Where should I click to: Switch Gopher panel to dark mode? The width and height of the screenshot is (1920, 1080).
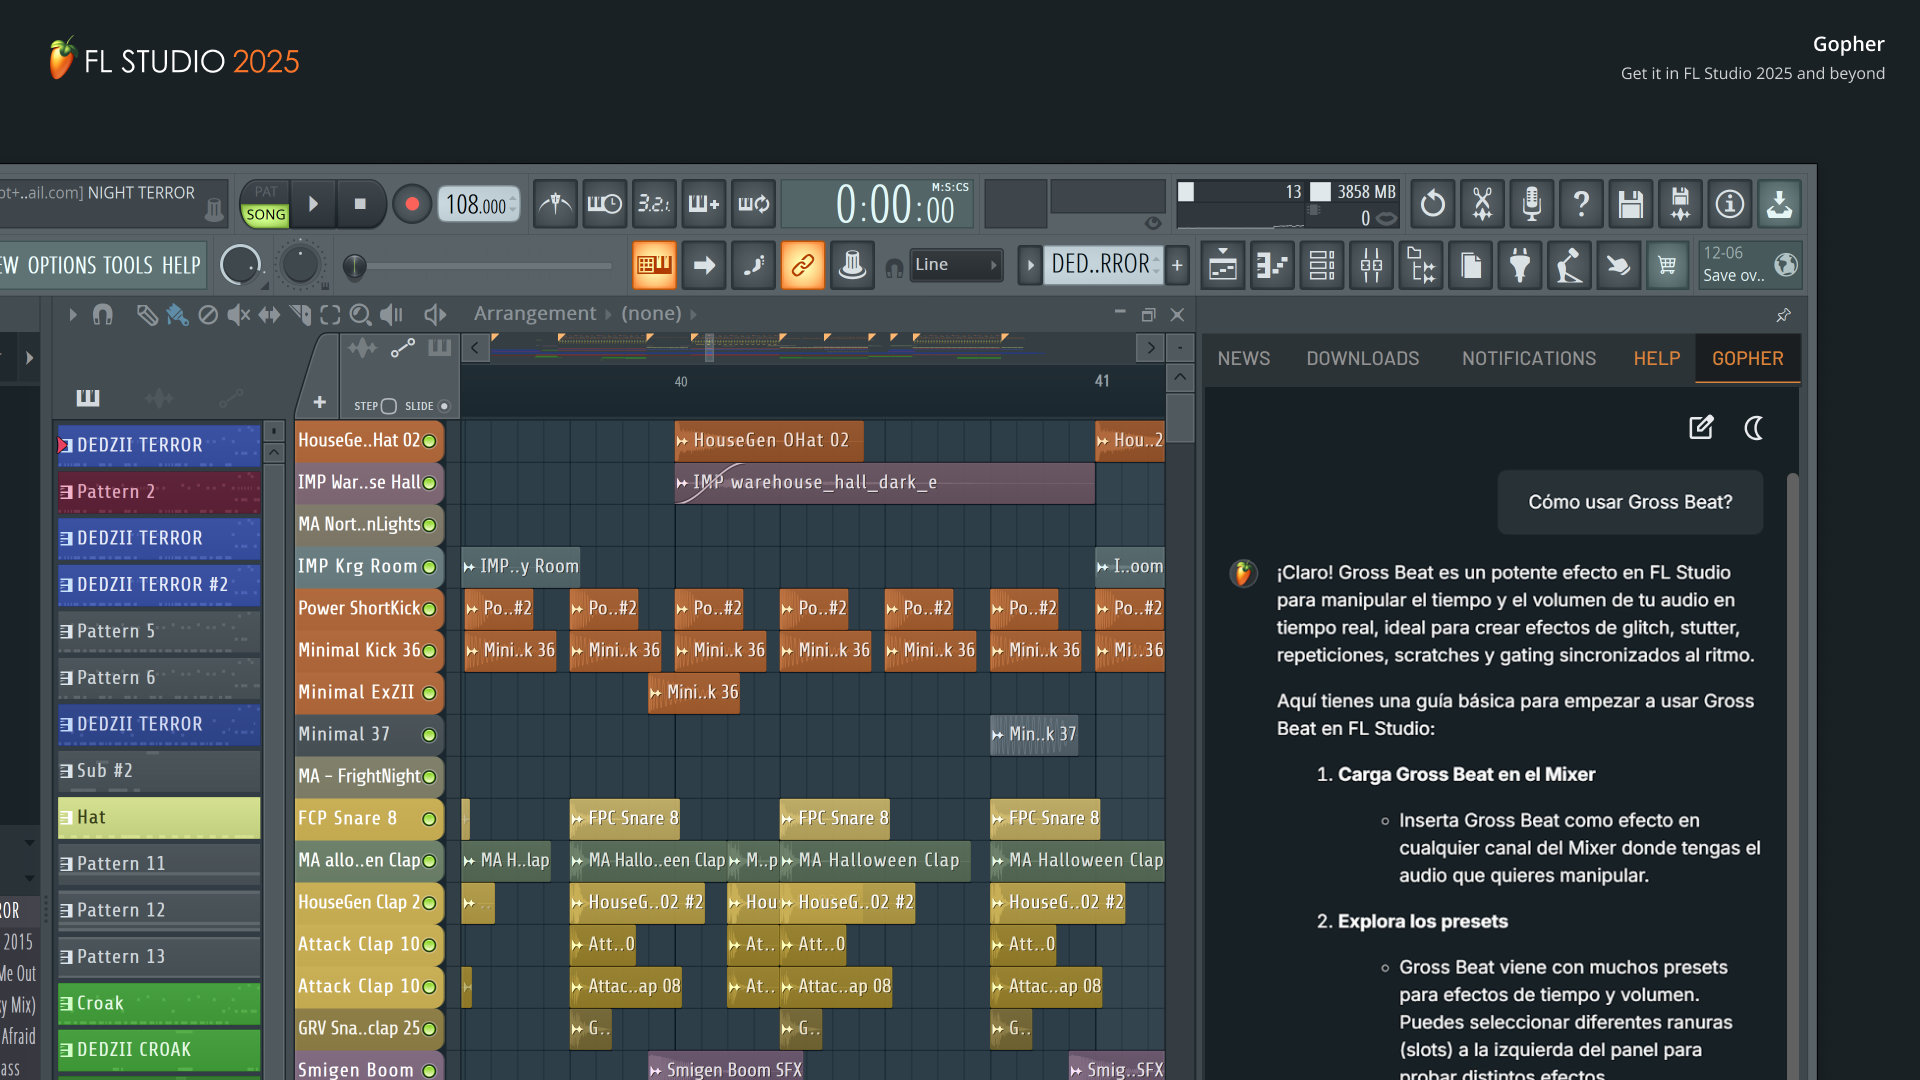1753,428
